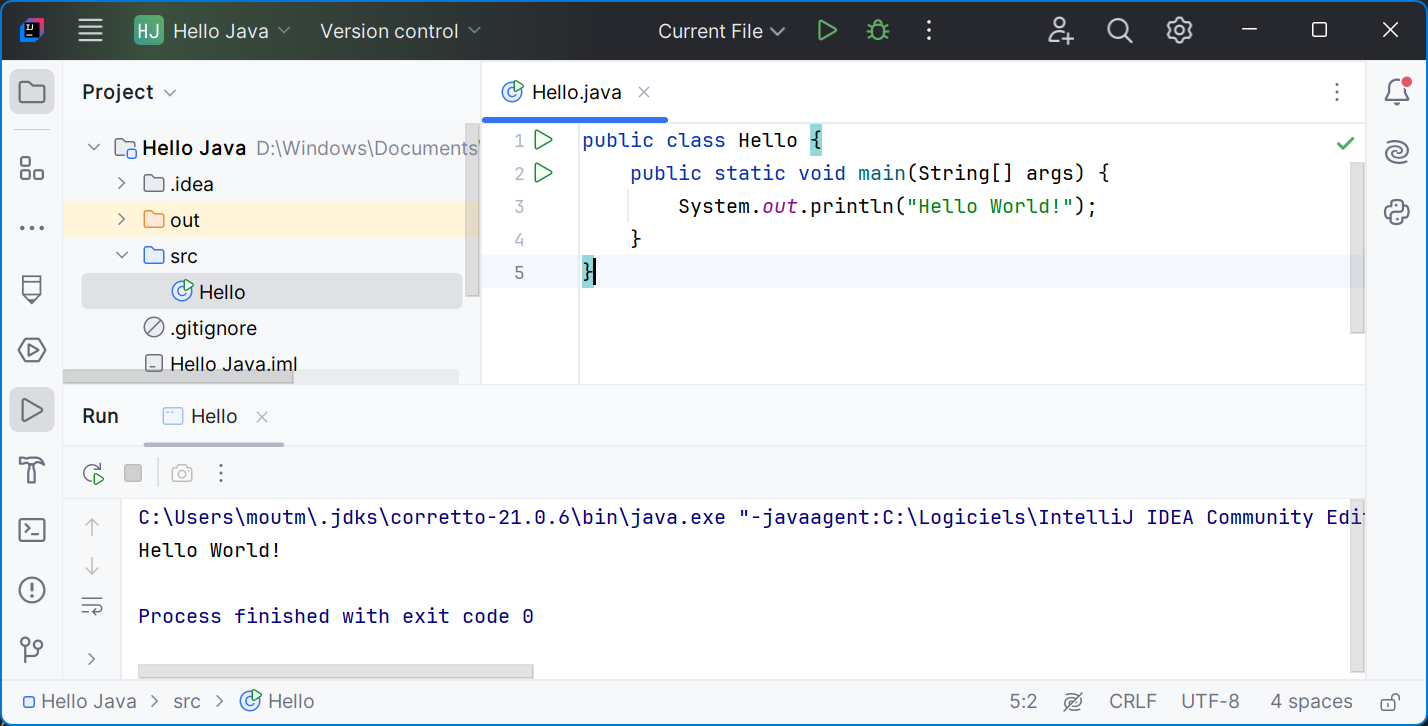Collapse the src folder in project tree
The image size is (1428, 726).
point(122,256)
